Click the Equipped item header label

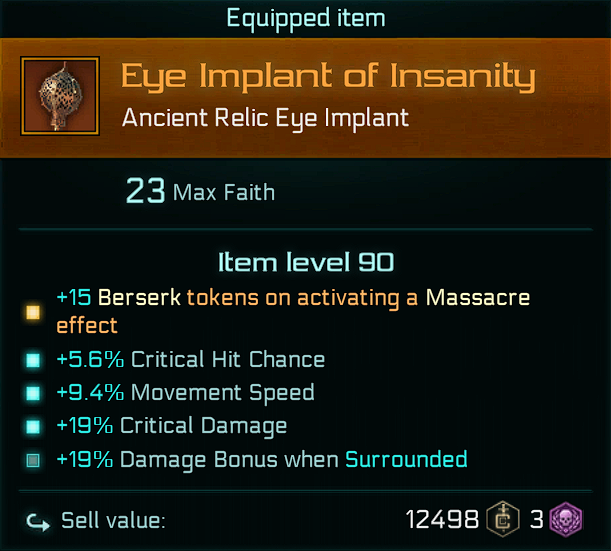point(305,17)
